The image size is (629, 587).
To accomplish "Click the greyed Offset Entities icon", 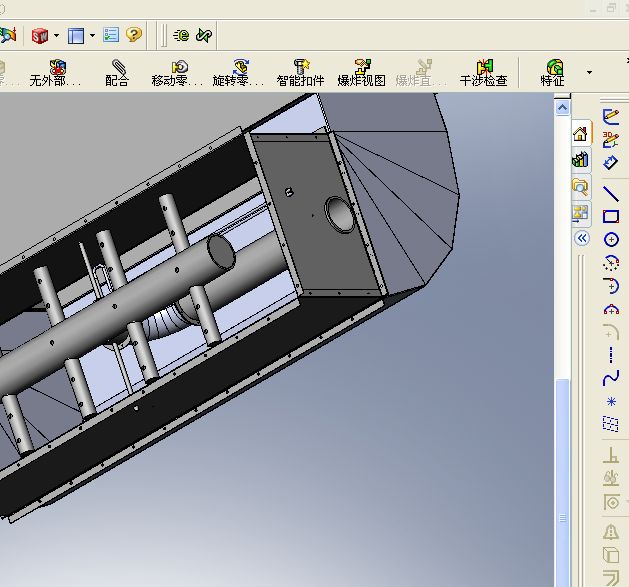I will click(x=611, y=579).
